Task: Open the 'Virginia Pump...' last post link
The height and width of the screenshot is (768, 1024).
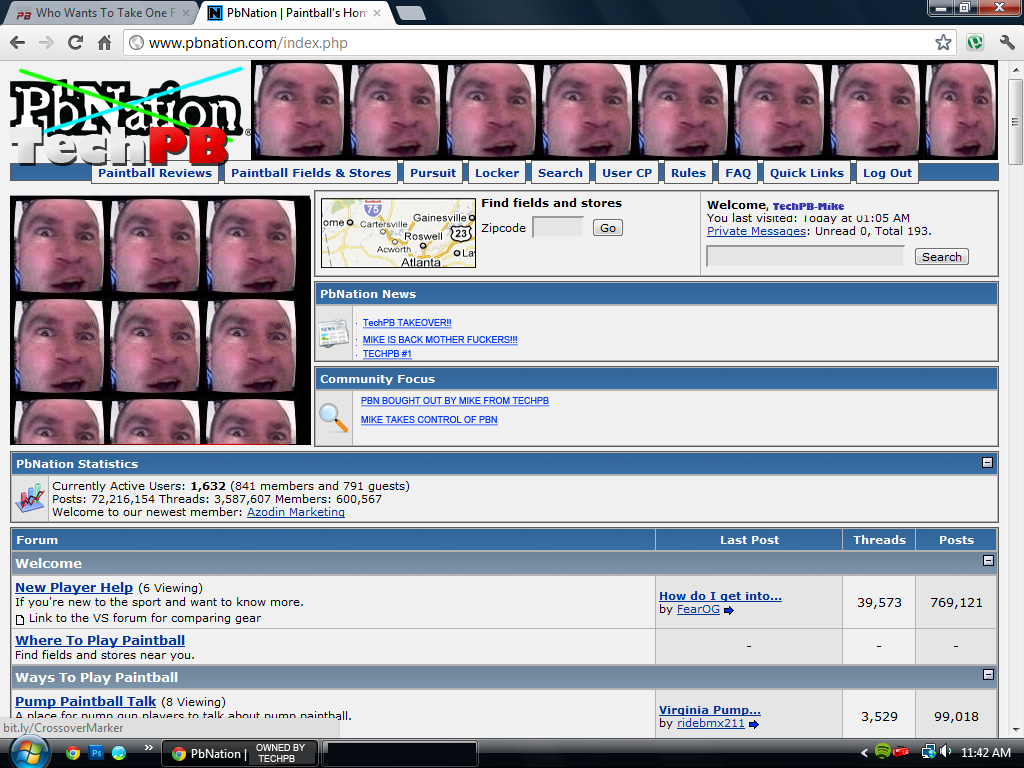Action: click(710, 710)
